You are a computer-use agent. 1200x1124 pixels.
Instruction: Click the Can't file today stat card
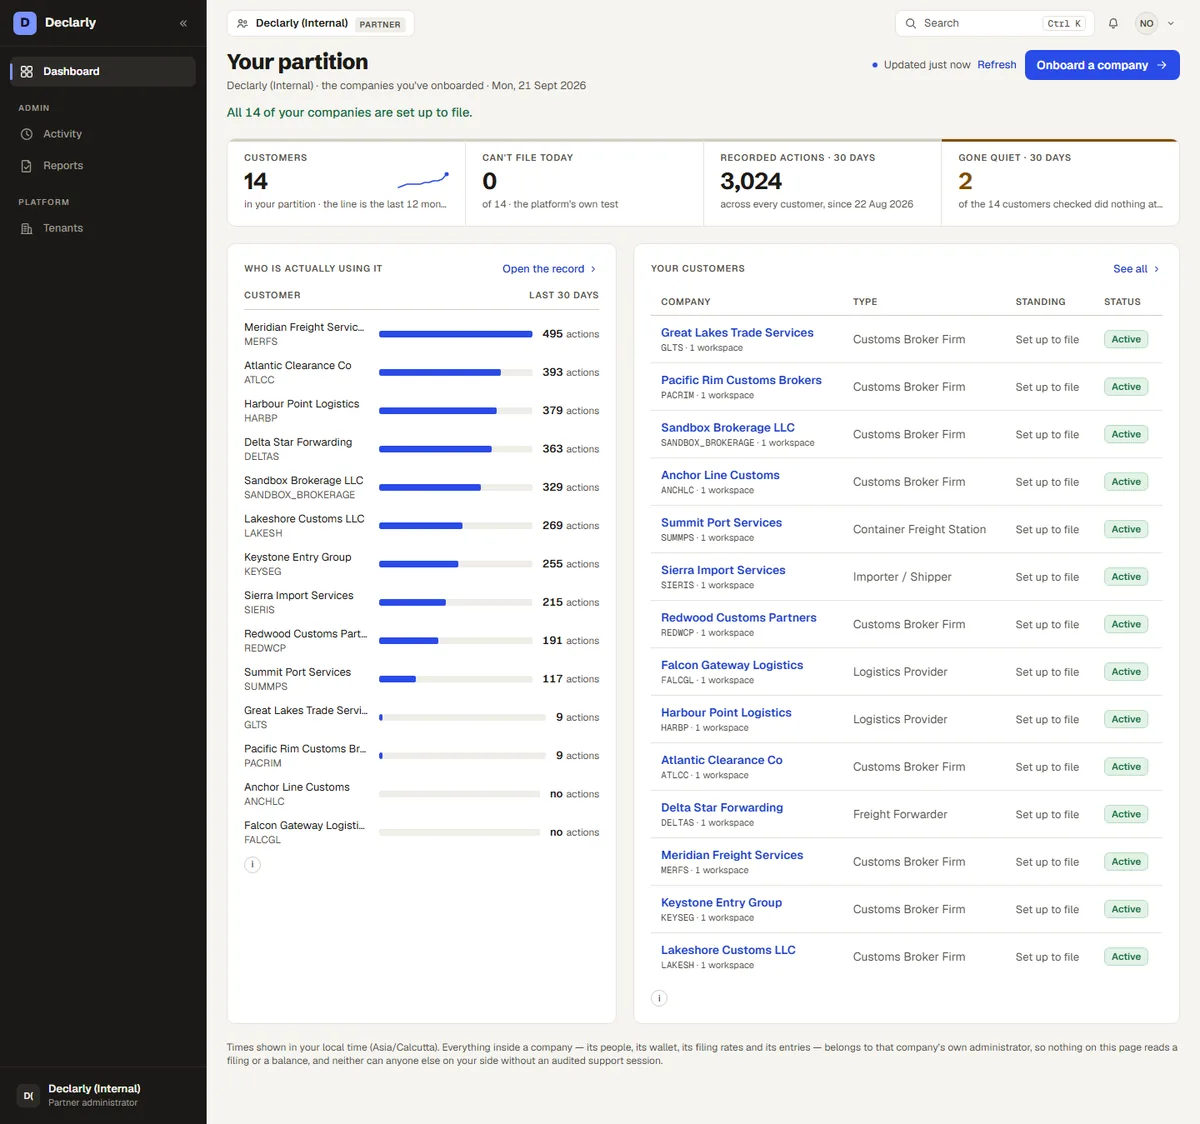[x=584, y=183]
